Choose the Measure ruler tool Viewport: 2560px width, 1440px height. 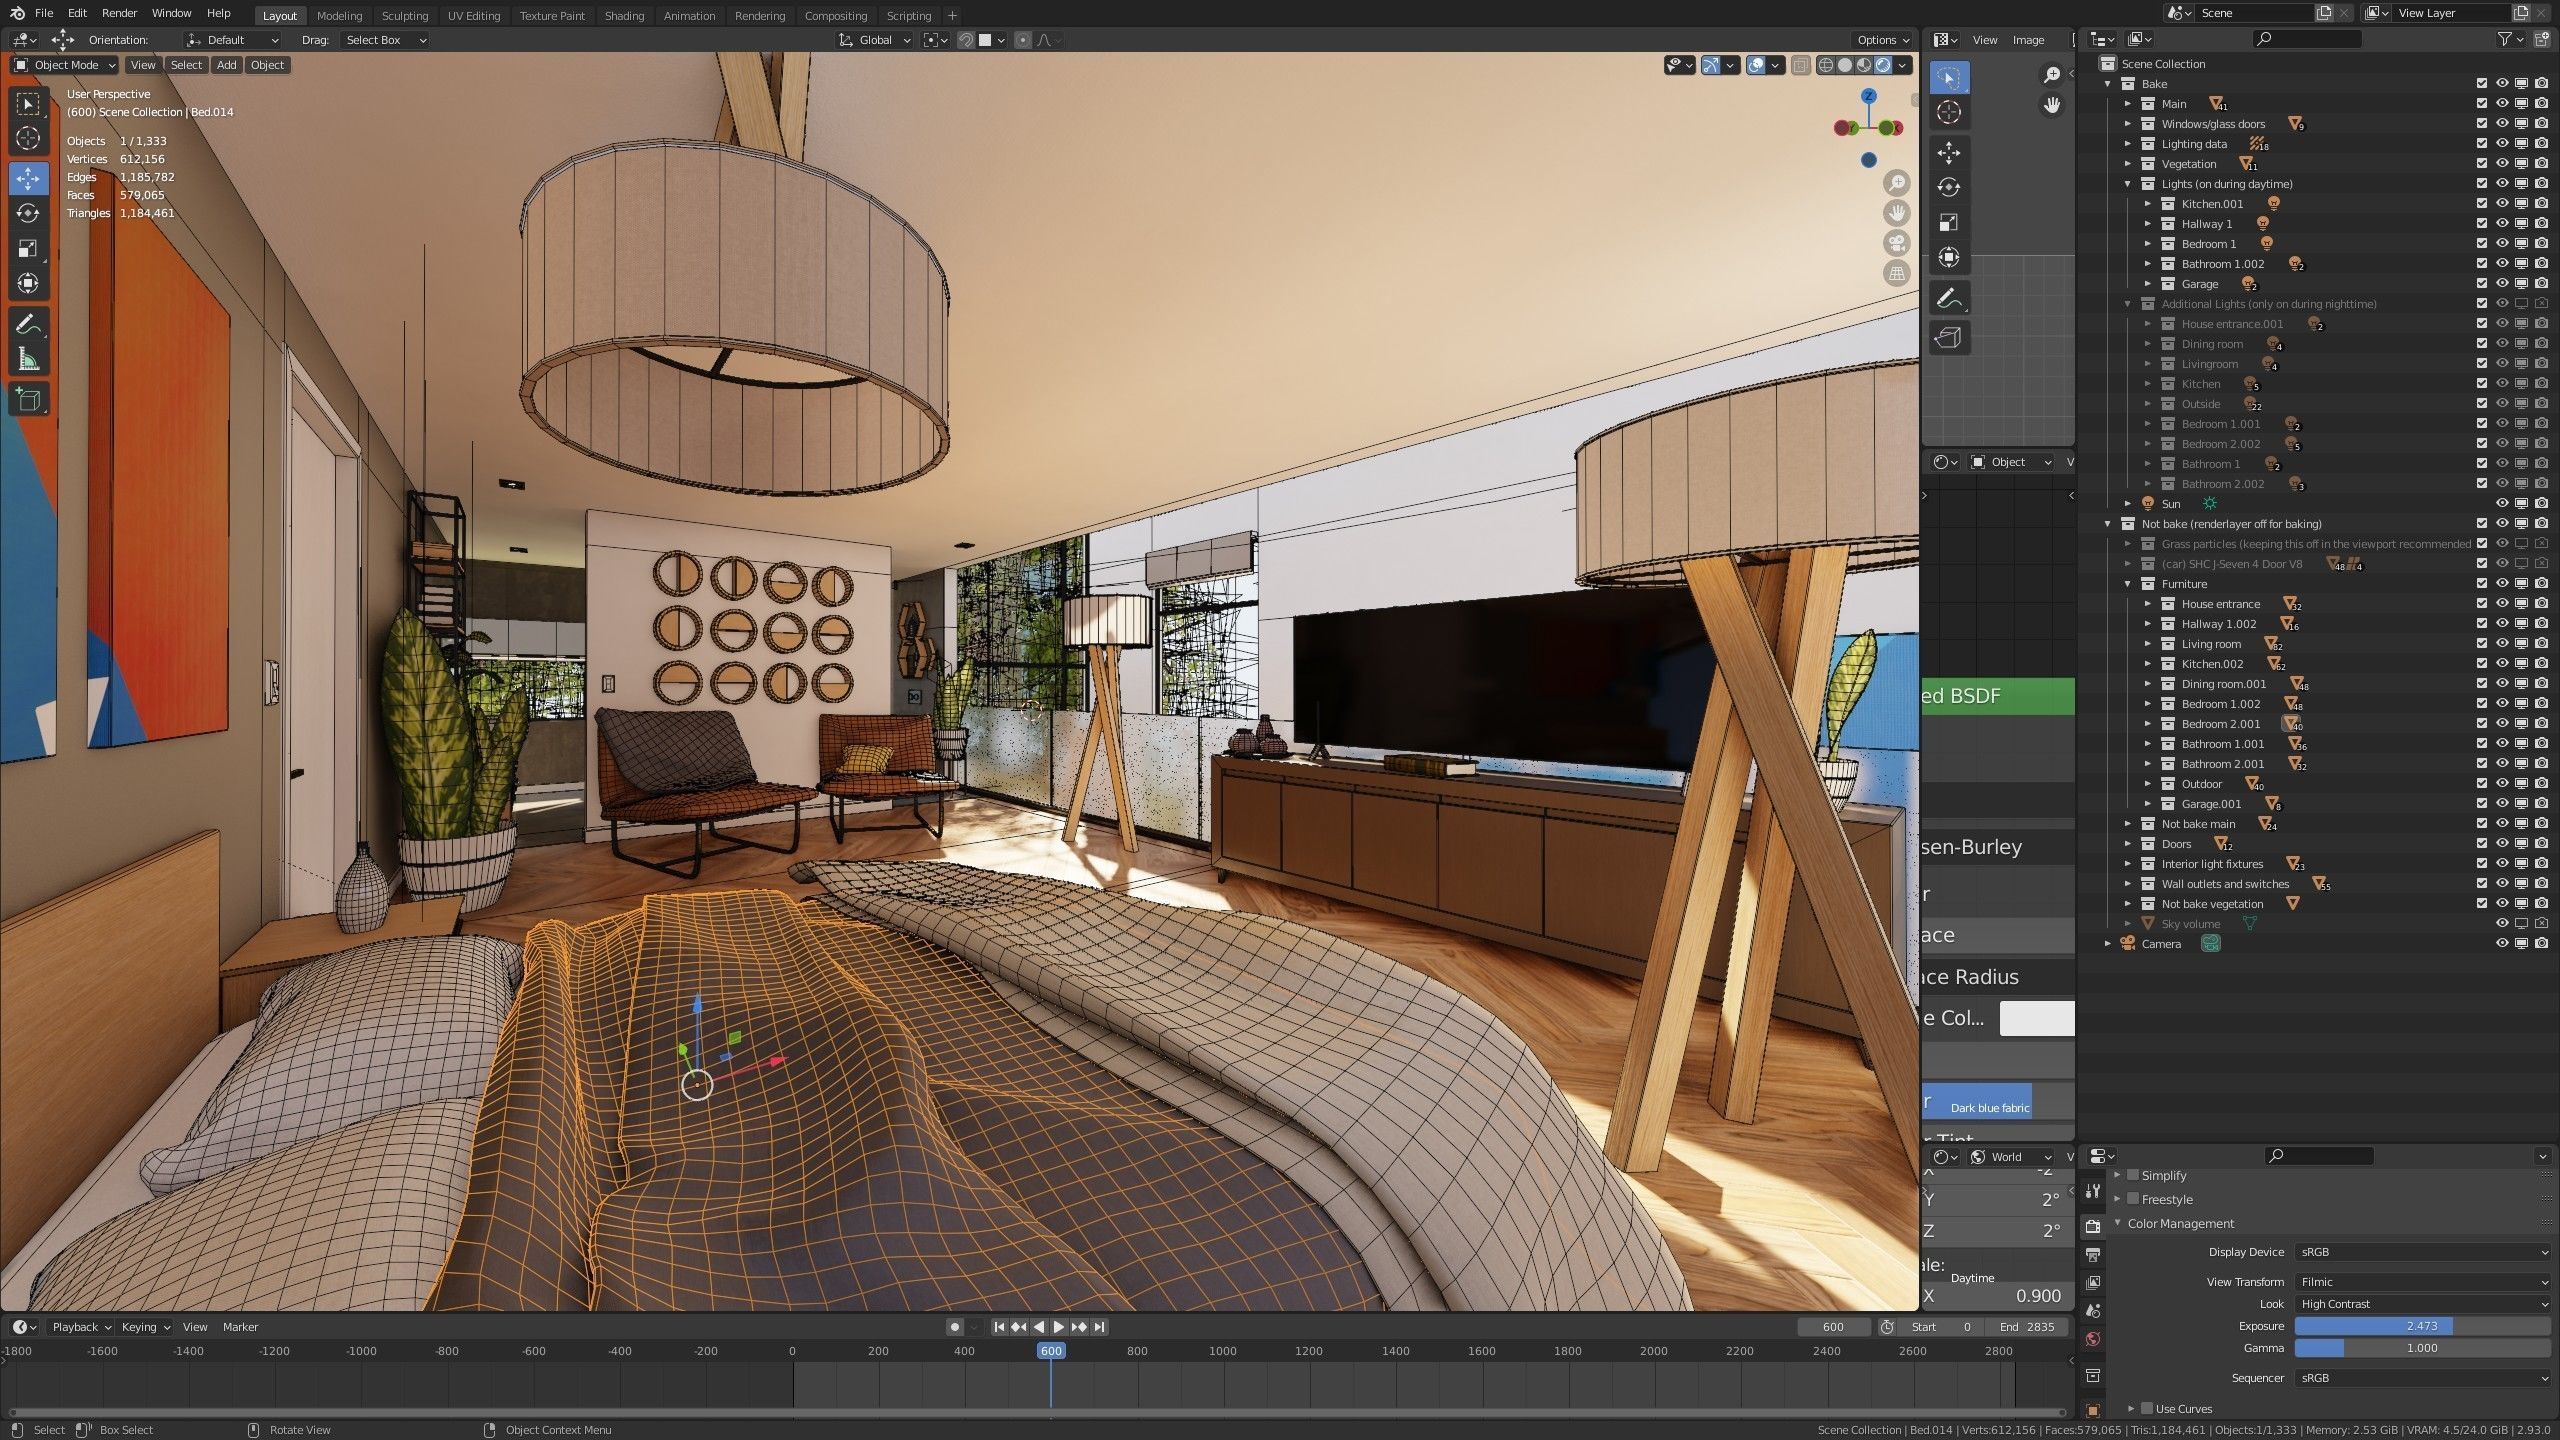28,360
